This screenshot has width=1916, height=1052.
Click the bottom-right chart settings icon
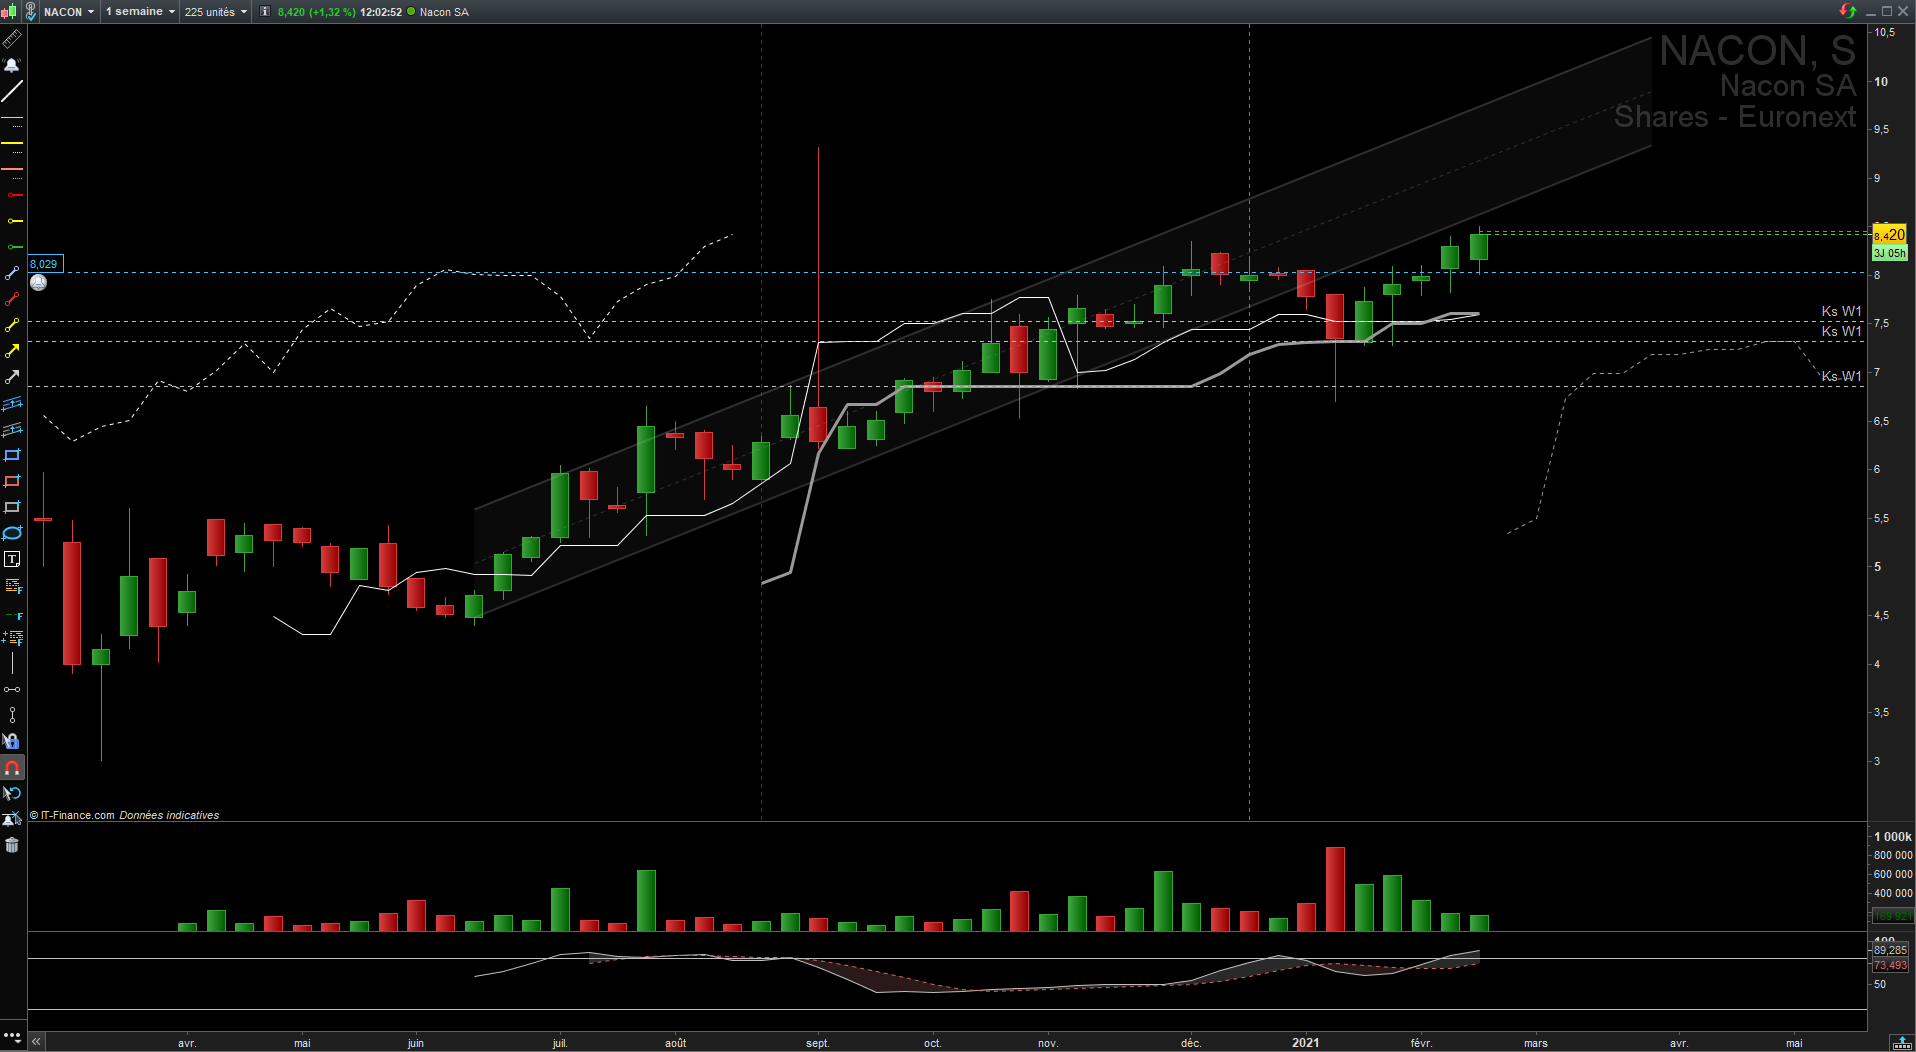(1902, 1042)
